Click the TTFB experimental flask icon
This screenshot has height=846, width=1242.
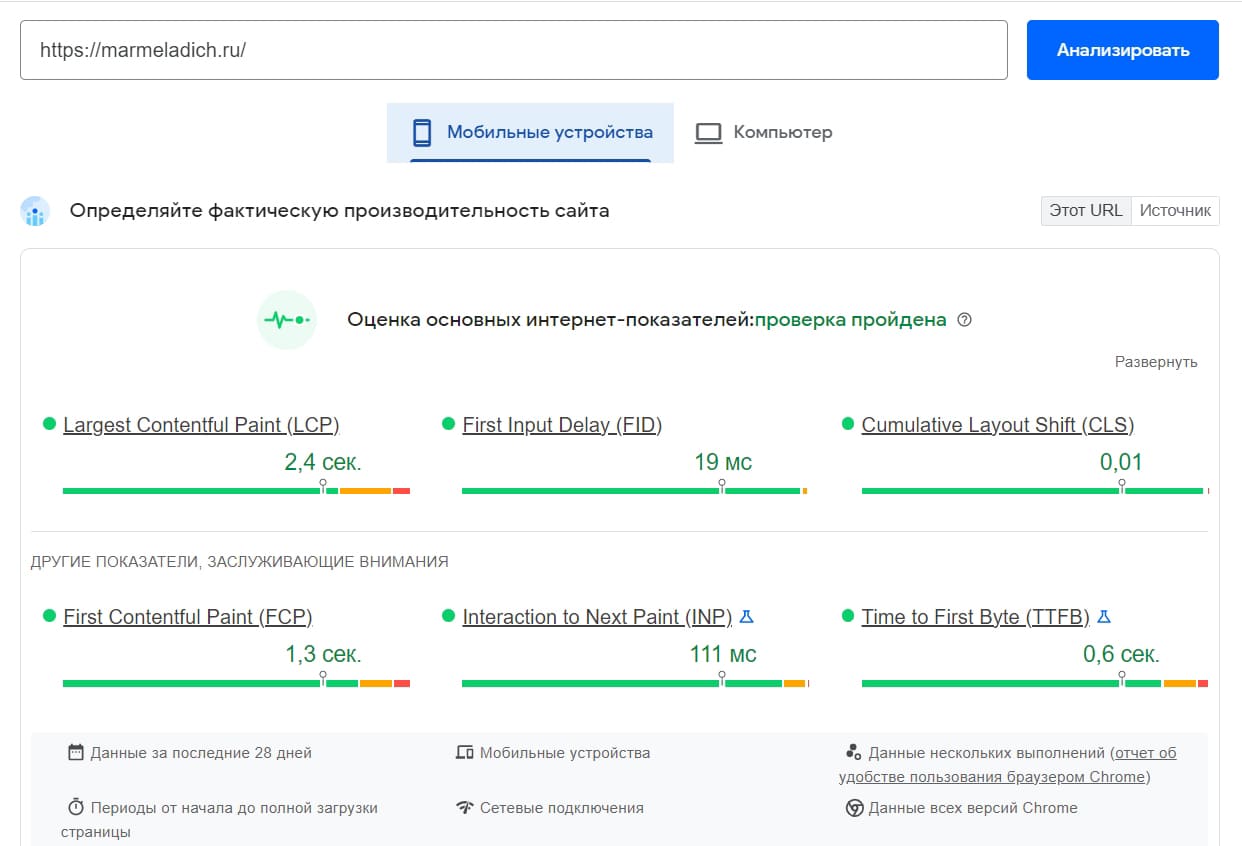tap(1104, 617)
